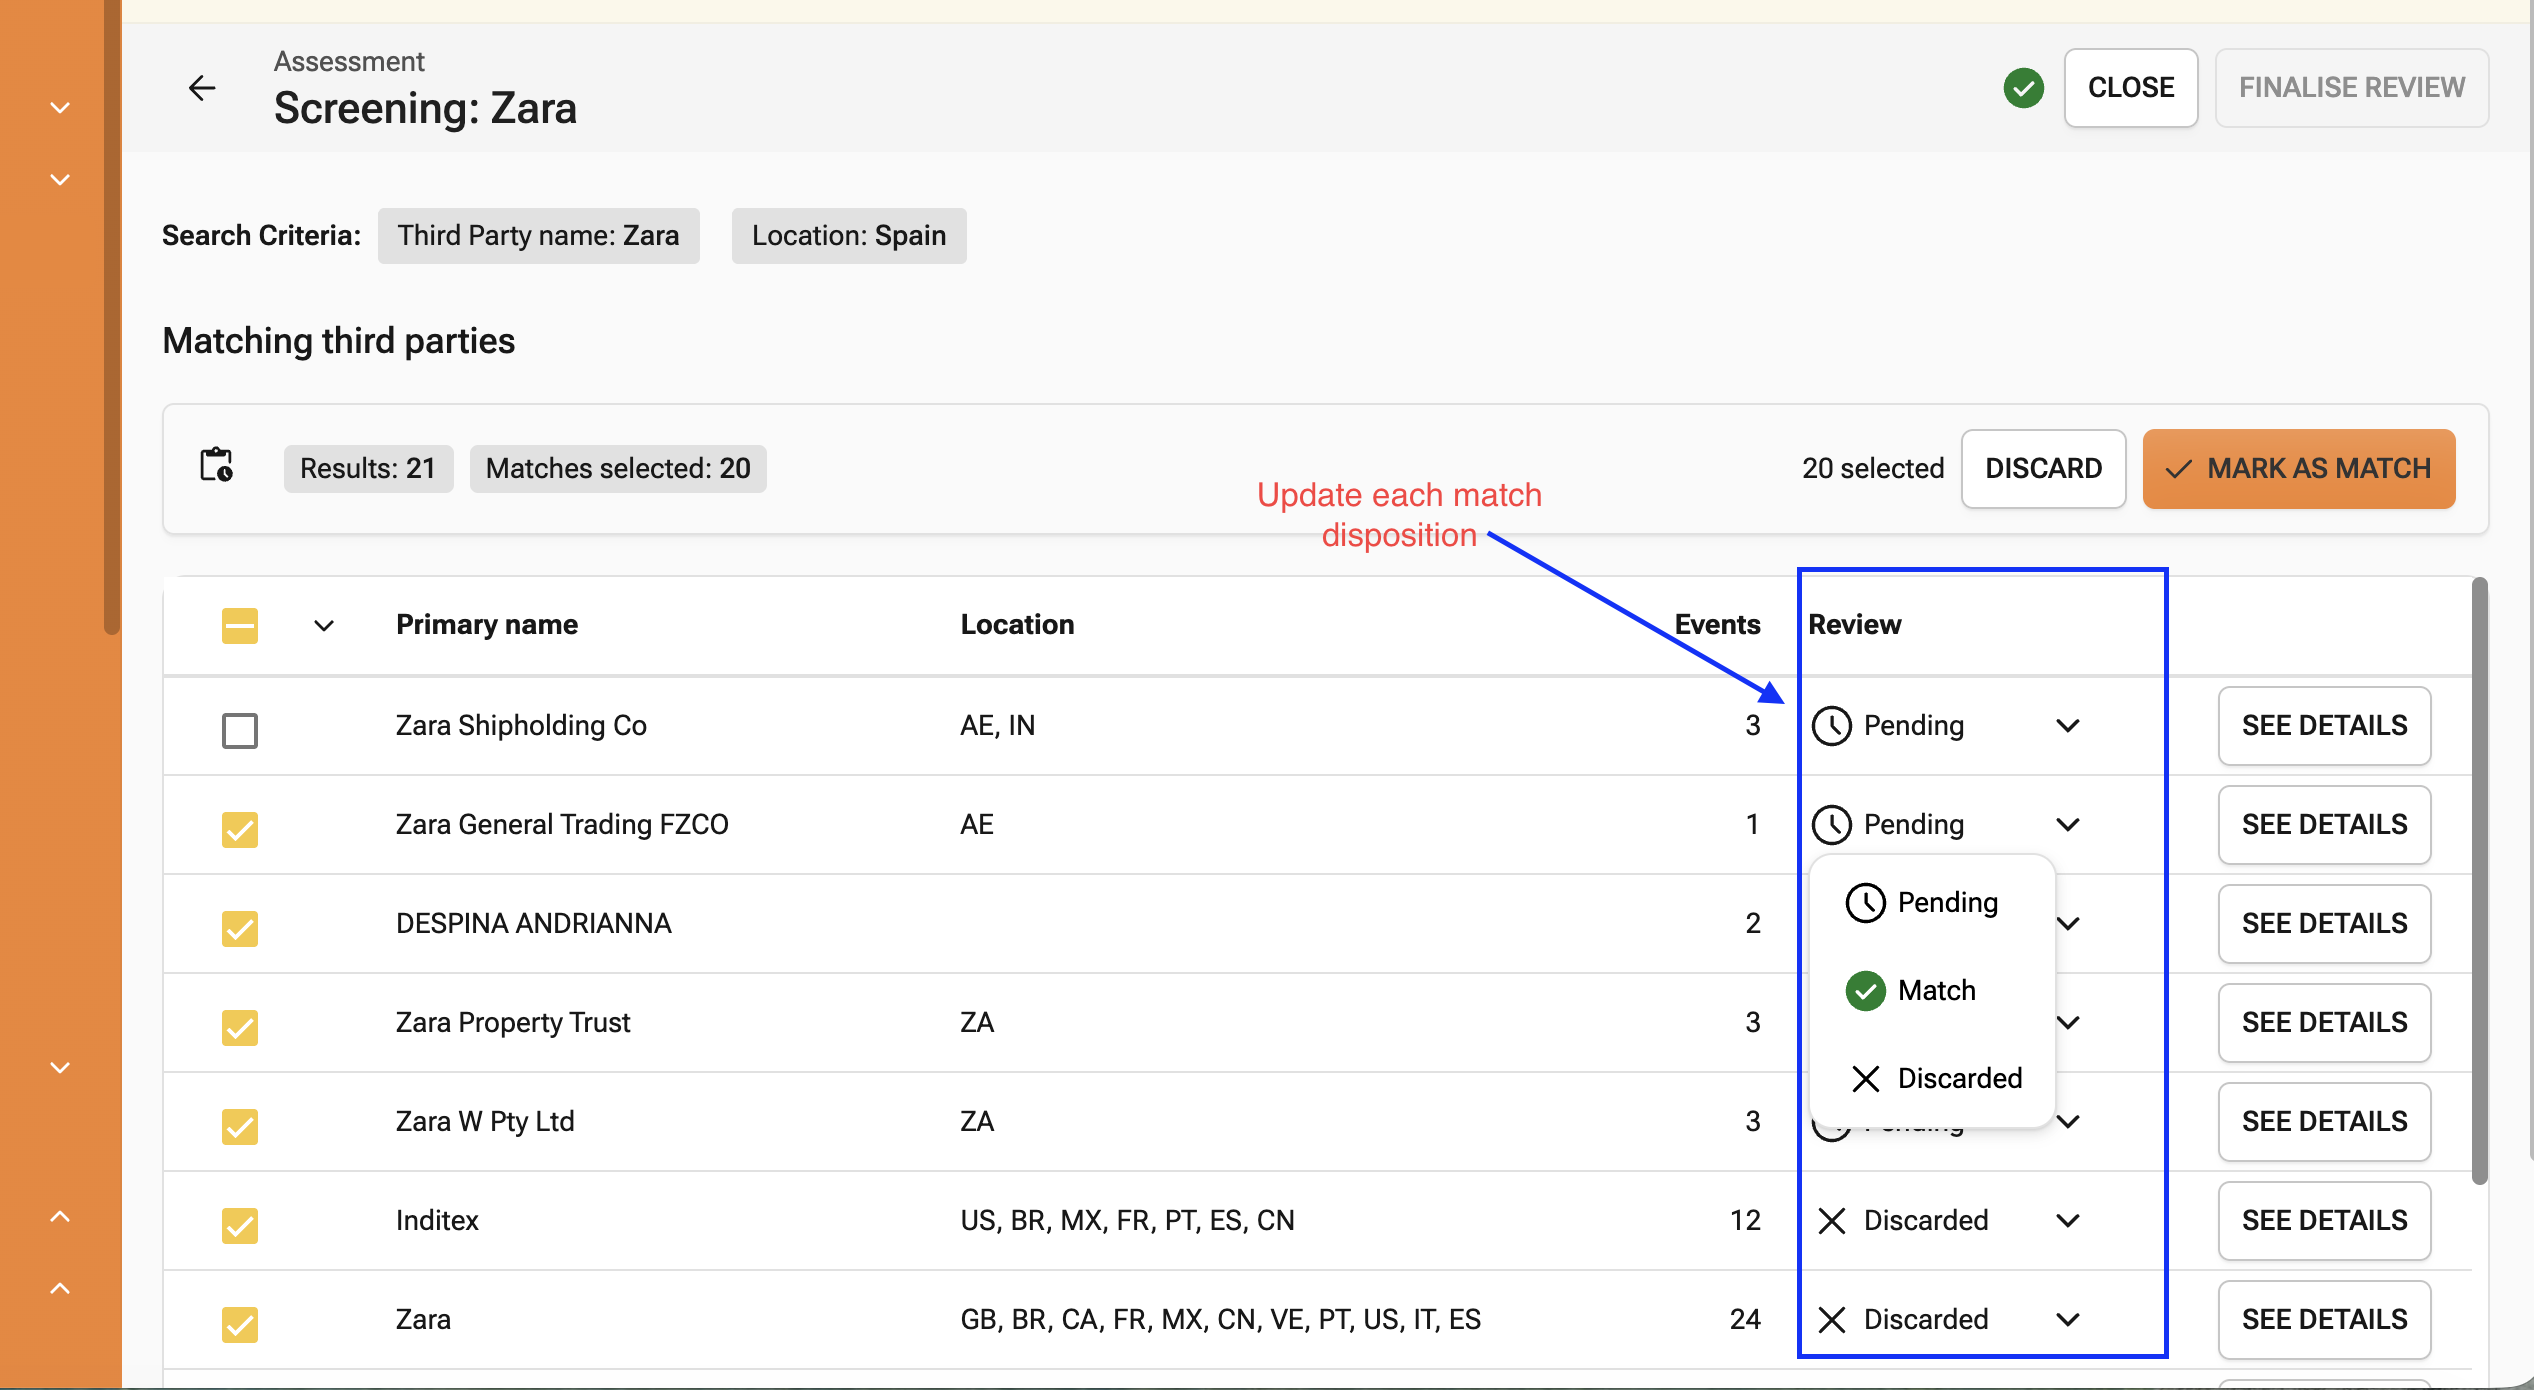Open review dropdown for Zara Shipholding Co
Viewport: 2534px width, 1390px height.
click(2068, 726)
